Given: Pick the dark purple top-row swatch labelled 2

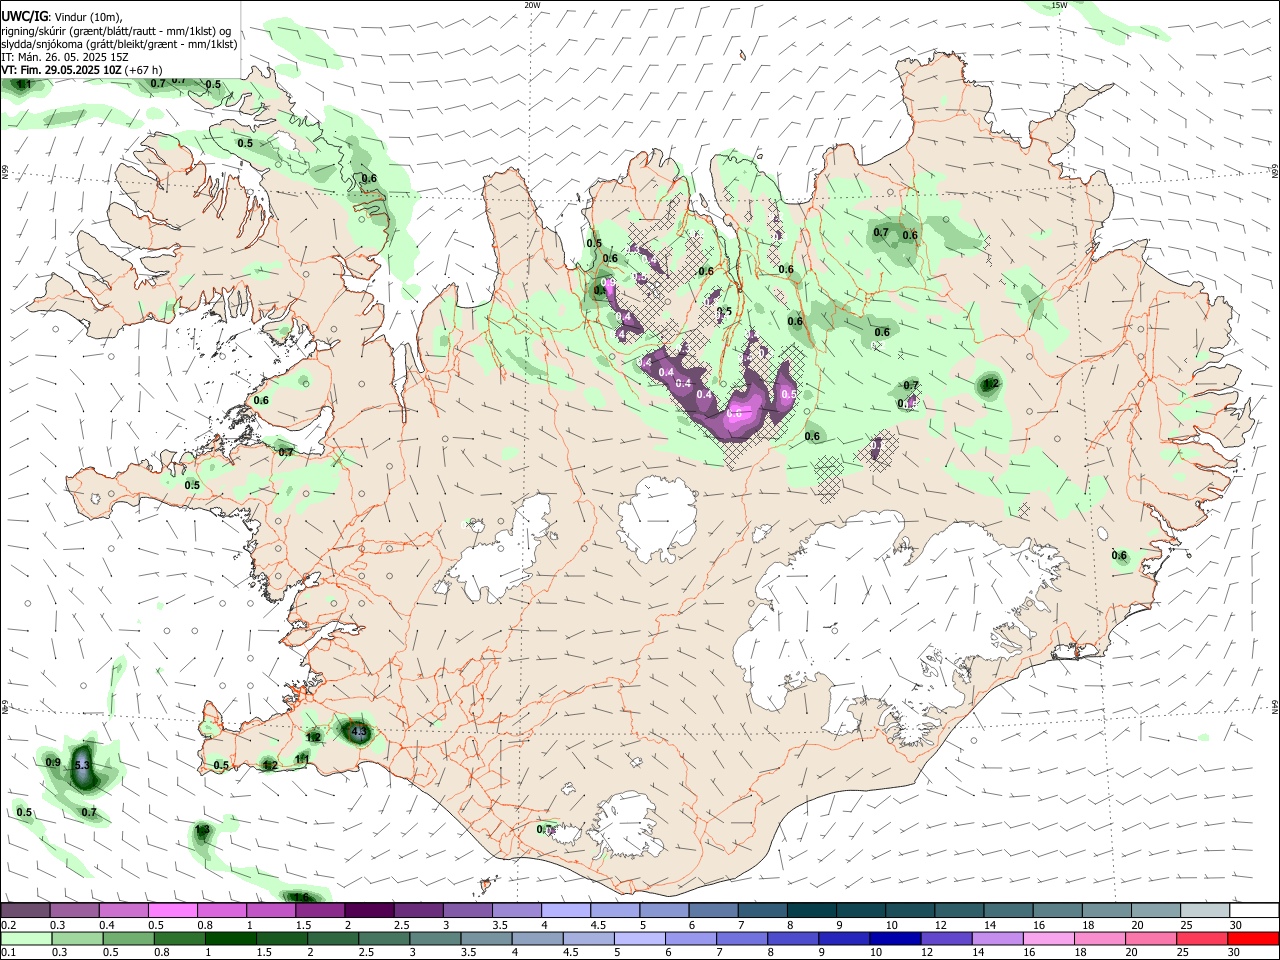Looking at the screenshot, I should click(x=368, y=911).
